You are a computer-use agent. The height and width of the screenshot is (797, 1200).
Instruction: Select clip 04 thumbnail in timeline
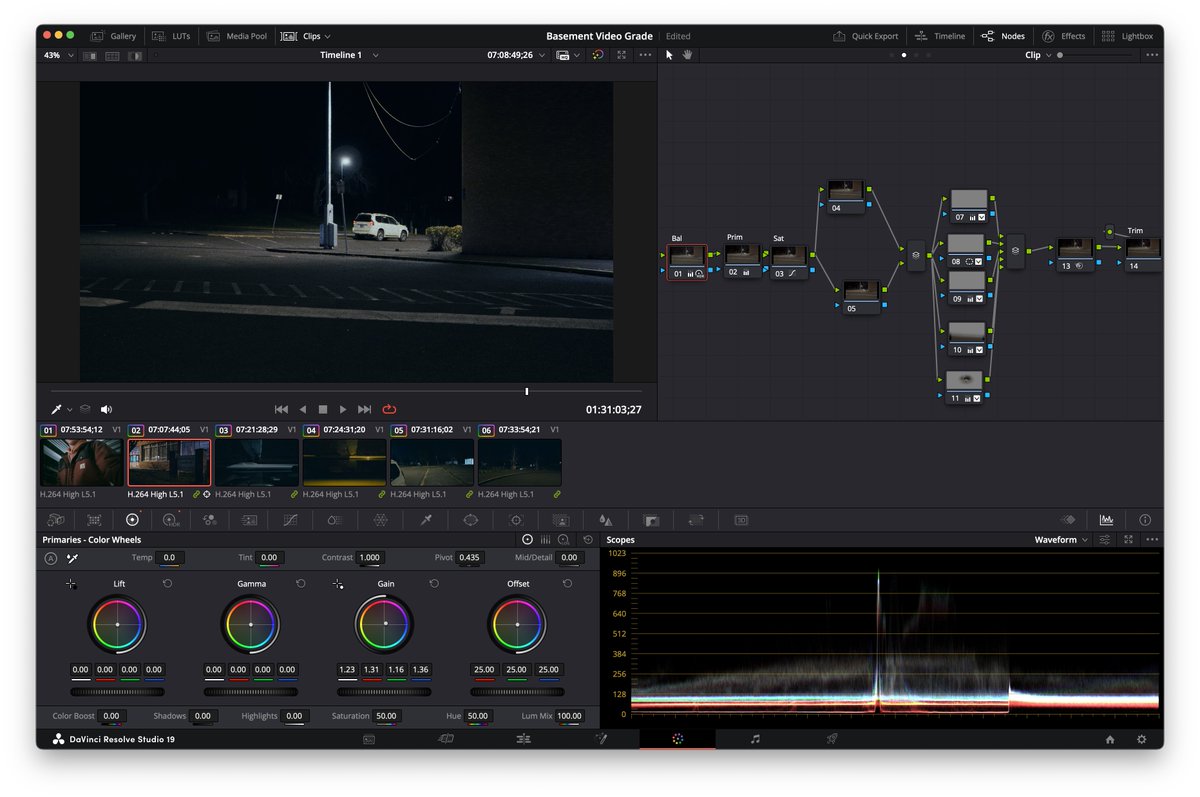[x=344, y=463]
